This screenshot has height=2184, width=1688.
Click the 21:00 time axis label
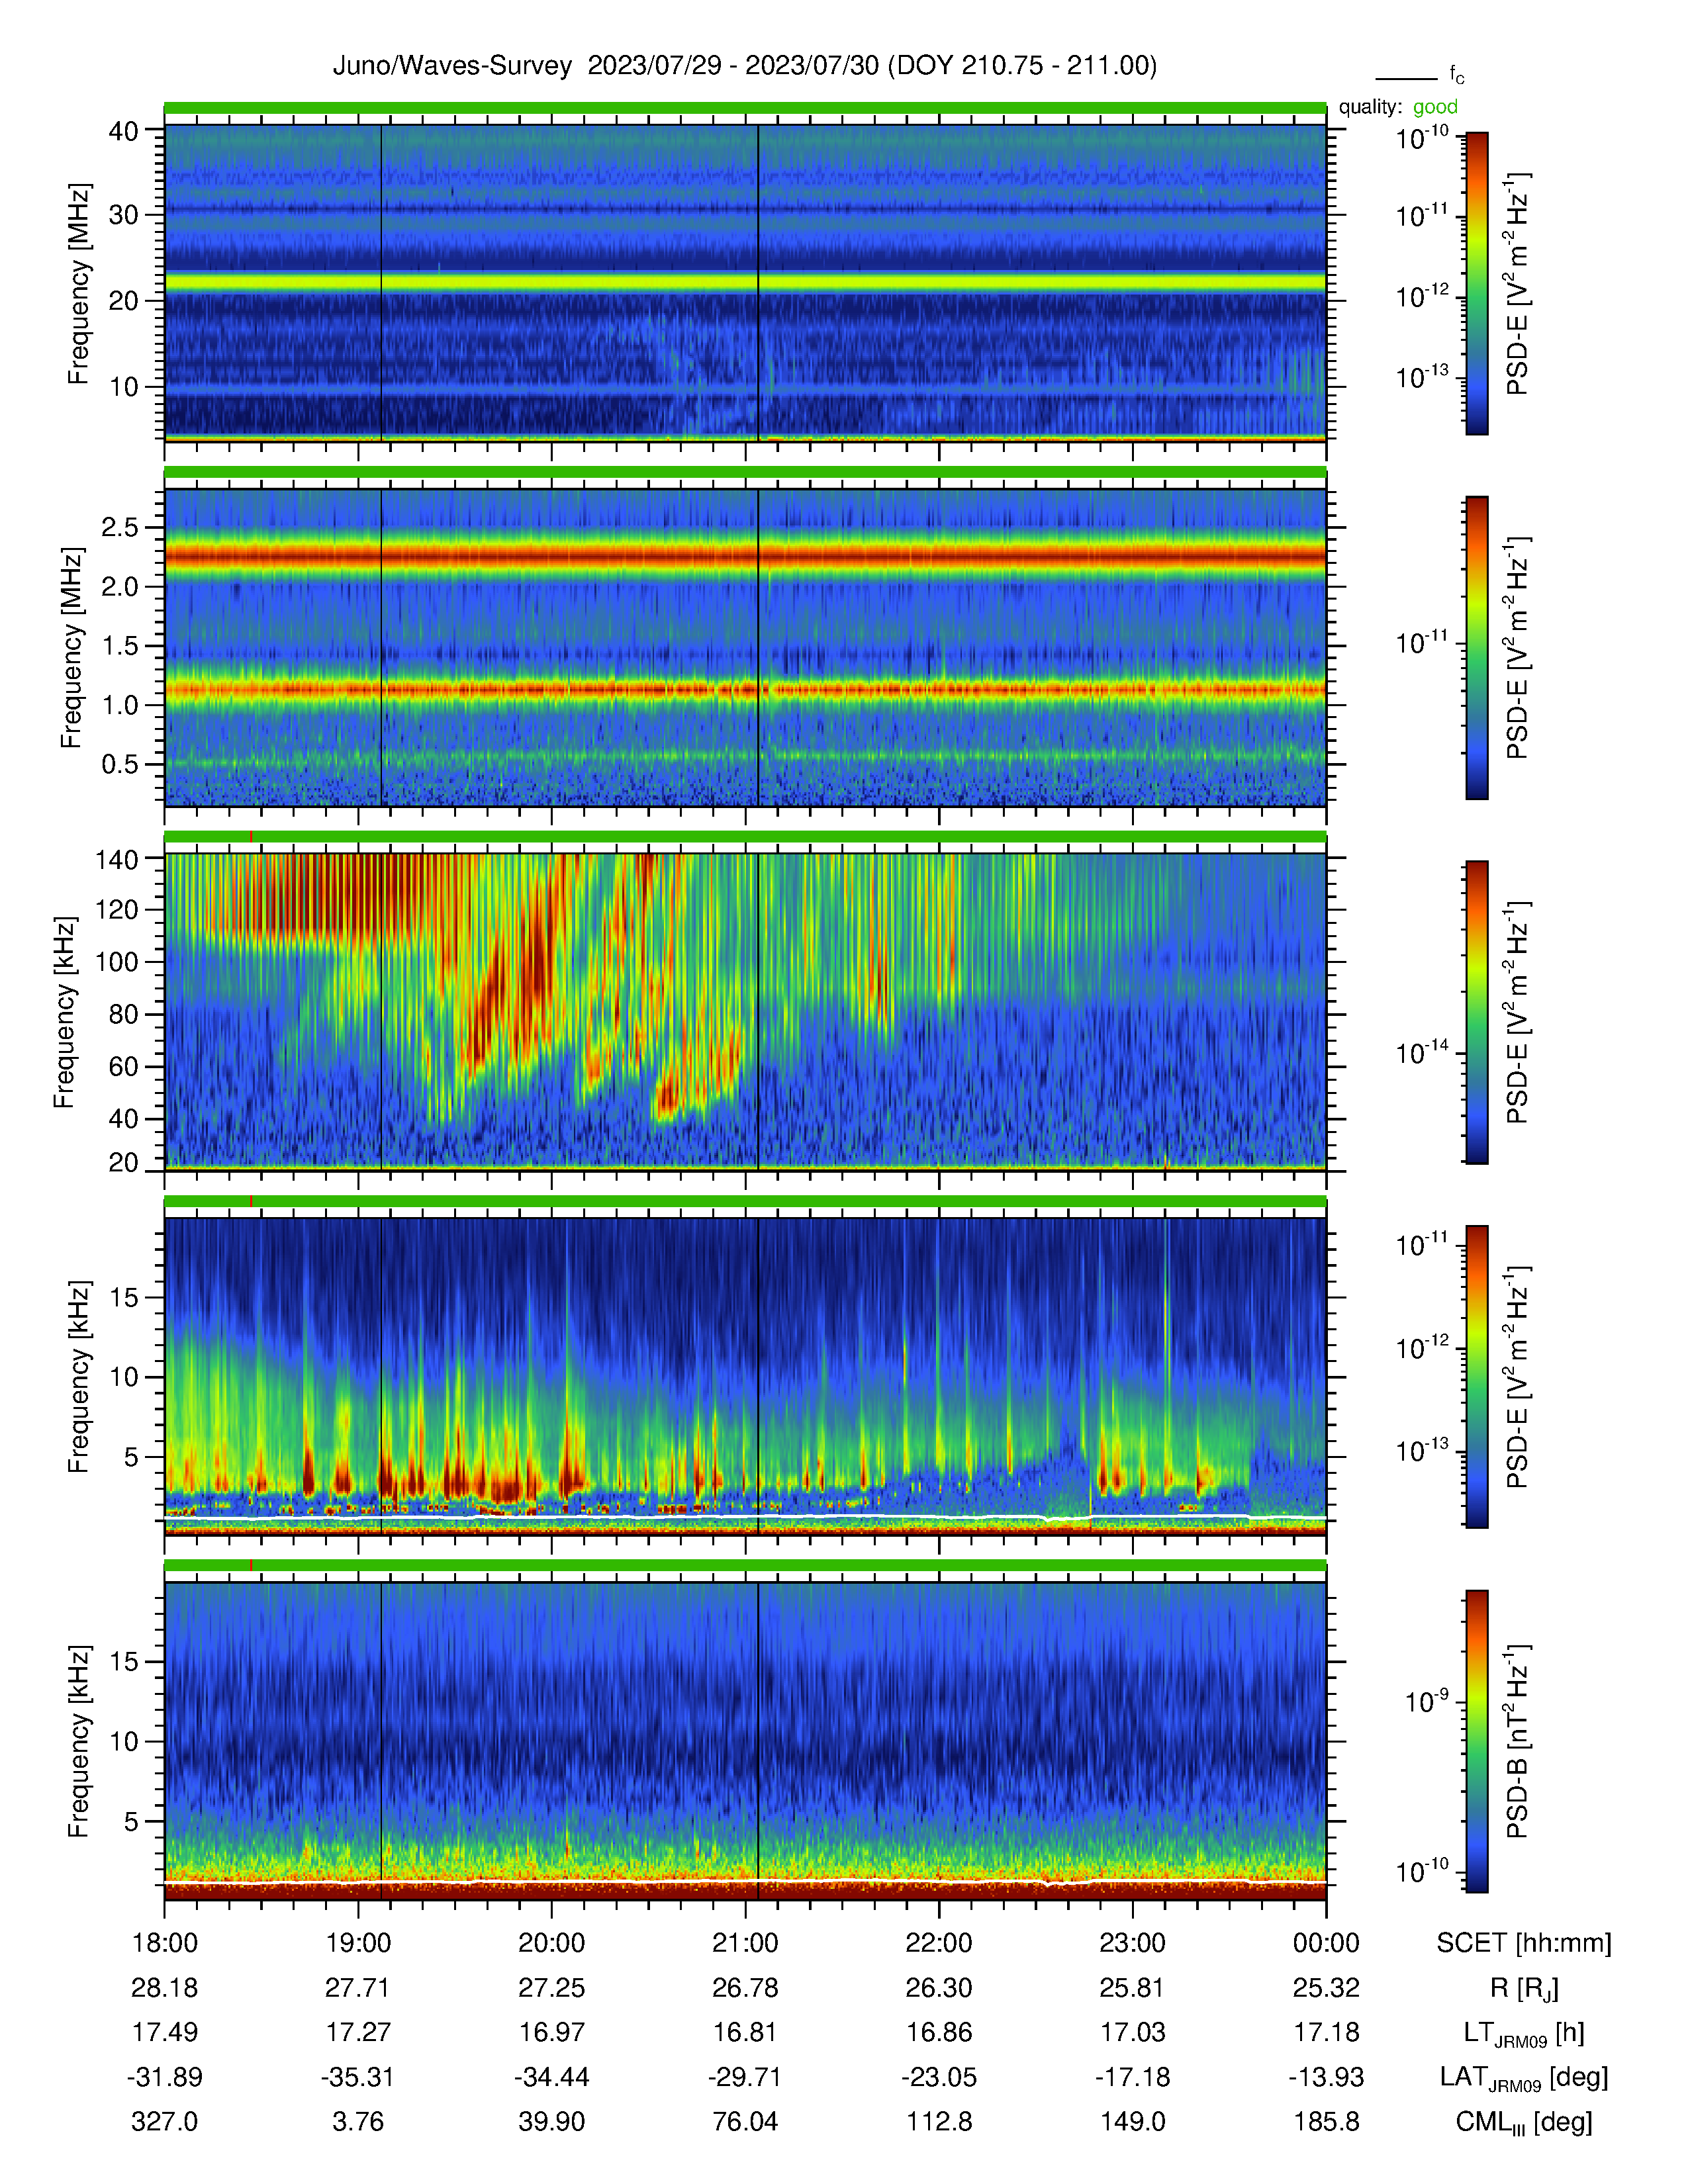point(745,1943)
